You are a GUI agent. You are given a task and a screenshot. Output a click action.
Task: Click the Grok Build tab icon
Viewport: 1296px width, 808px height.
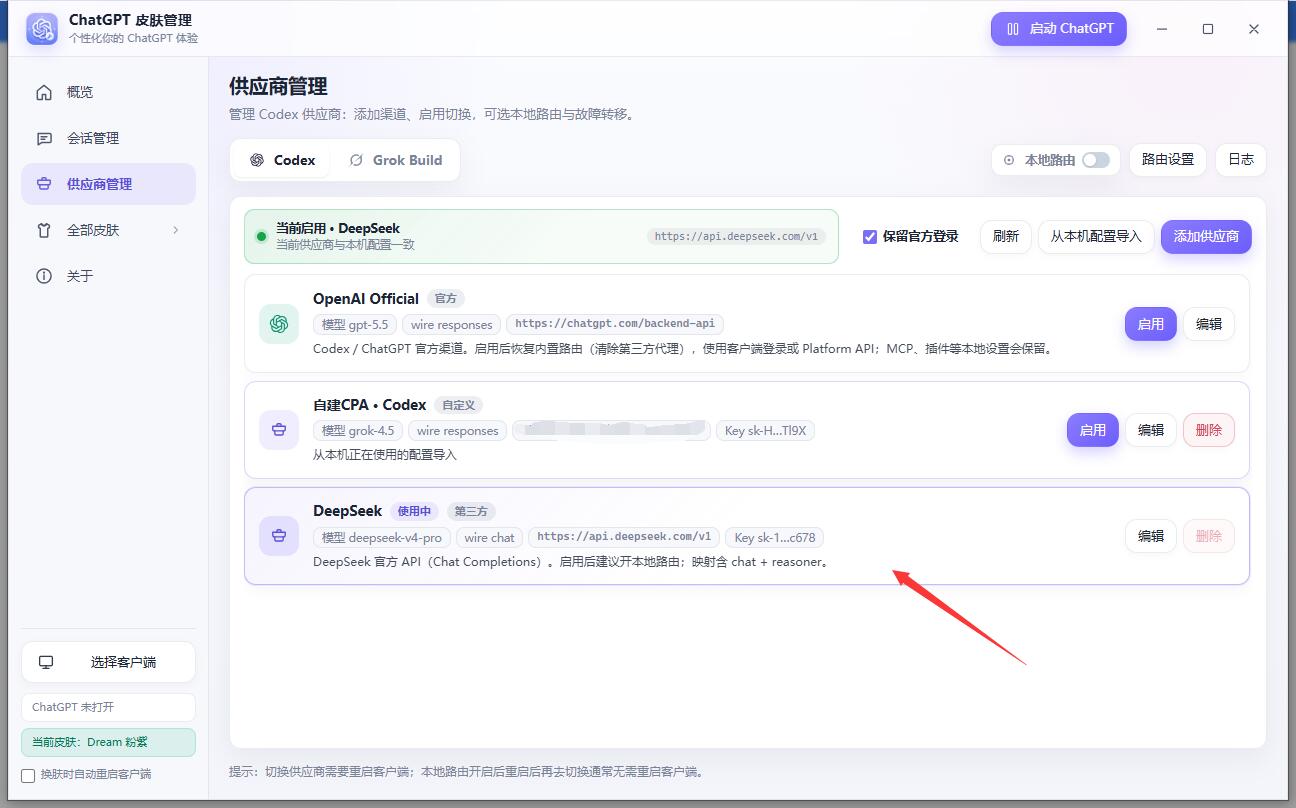coord(356,160)
